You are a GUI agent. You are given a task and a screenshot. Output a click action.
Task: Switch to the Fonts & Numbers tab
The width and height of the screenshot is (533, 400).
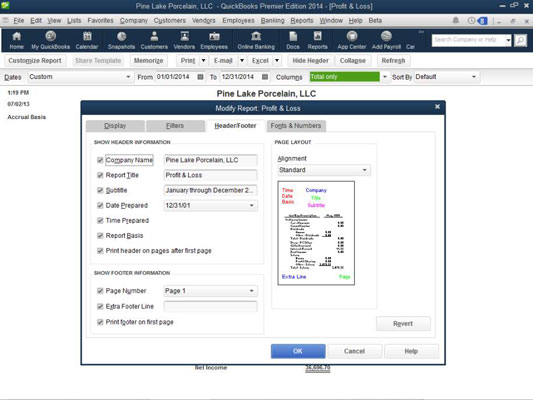coord(296,126)
